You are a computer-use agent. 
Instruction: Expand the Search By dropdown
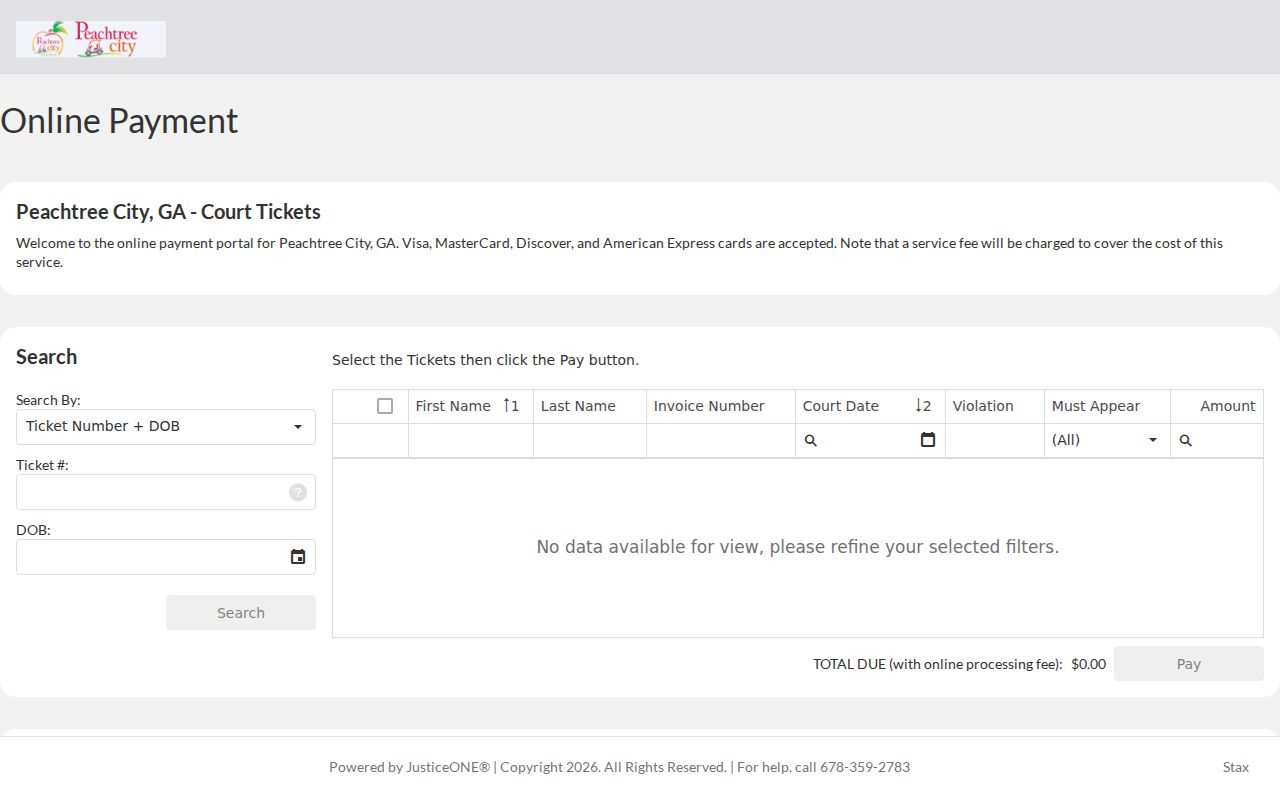166,427
